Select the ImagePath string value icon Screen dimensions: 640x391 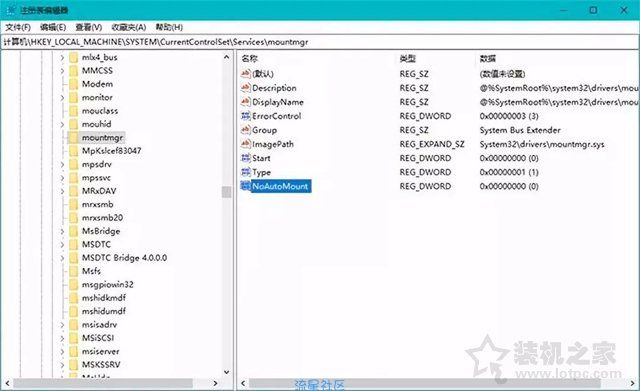coord(245,144)
